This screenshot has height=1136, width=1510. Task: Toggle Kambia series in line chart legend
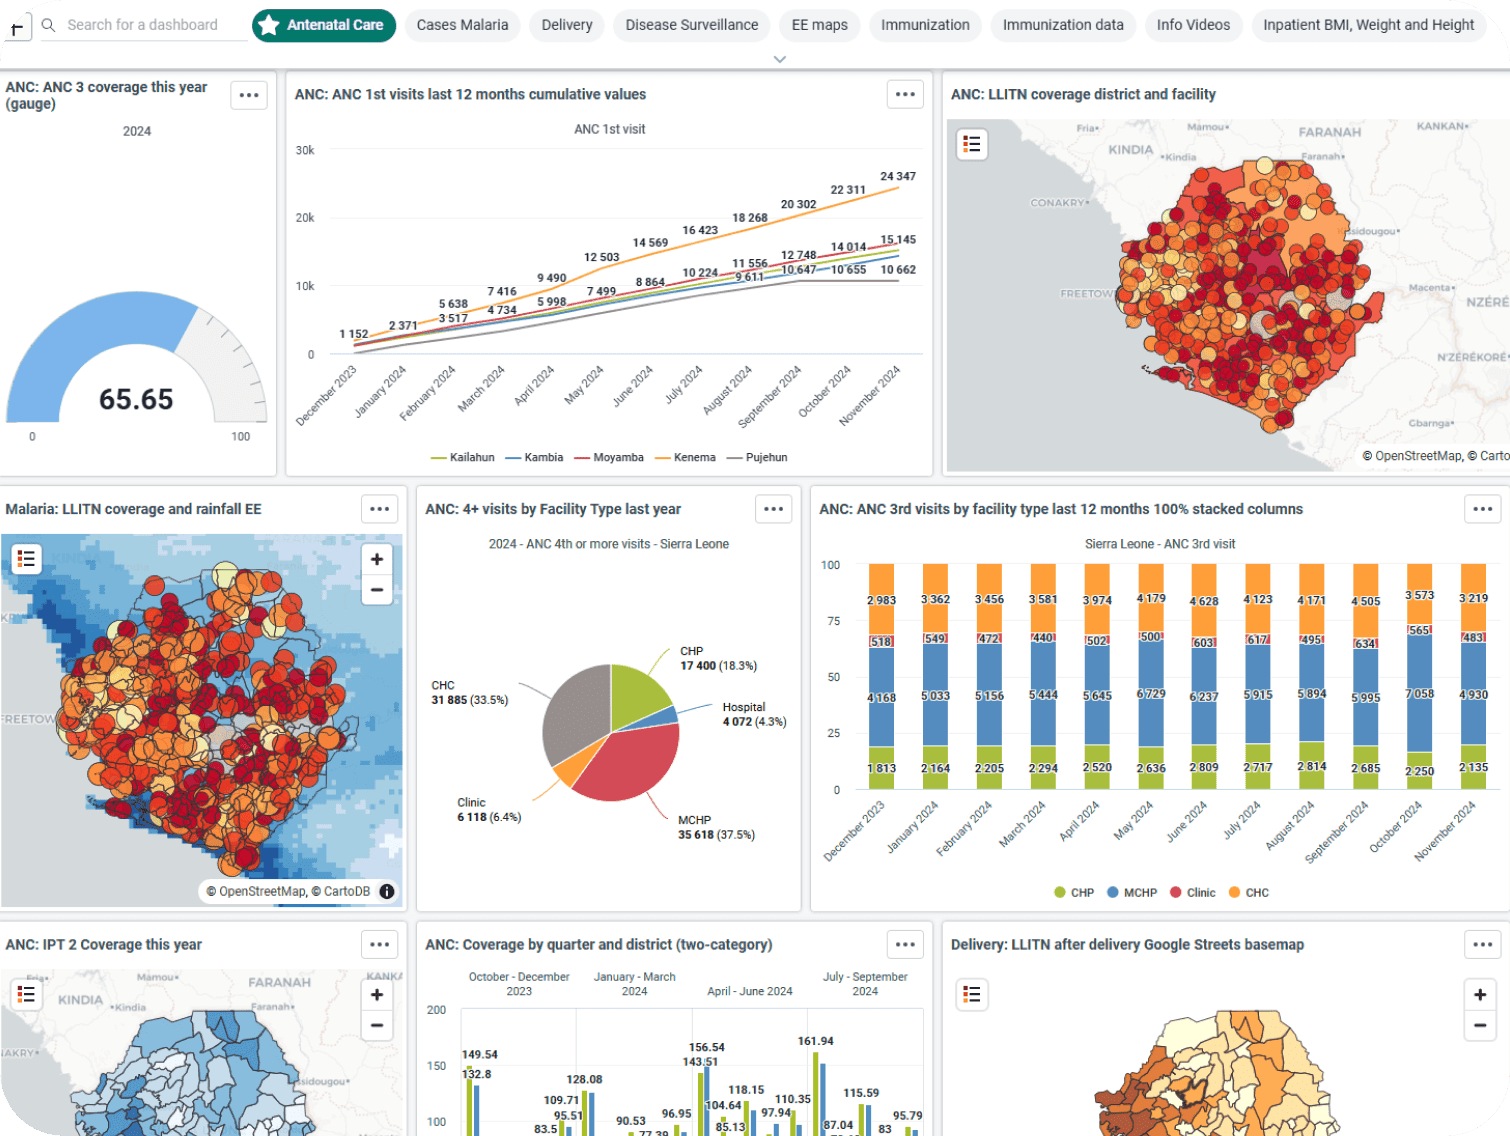click(x=534, y=457)
